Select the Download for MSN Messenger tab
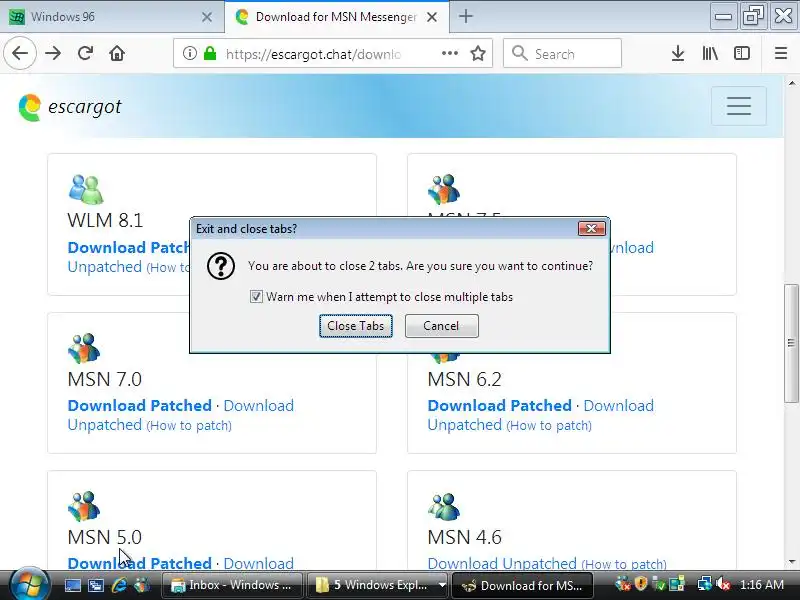This screenshot has height=600, width=800. click(337, 17)
